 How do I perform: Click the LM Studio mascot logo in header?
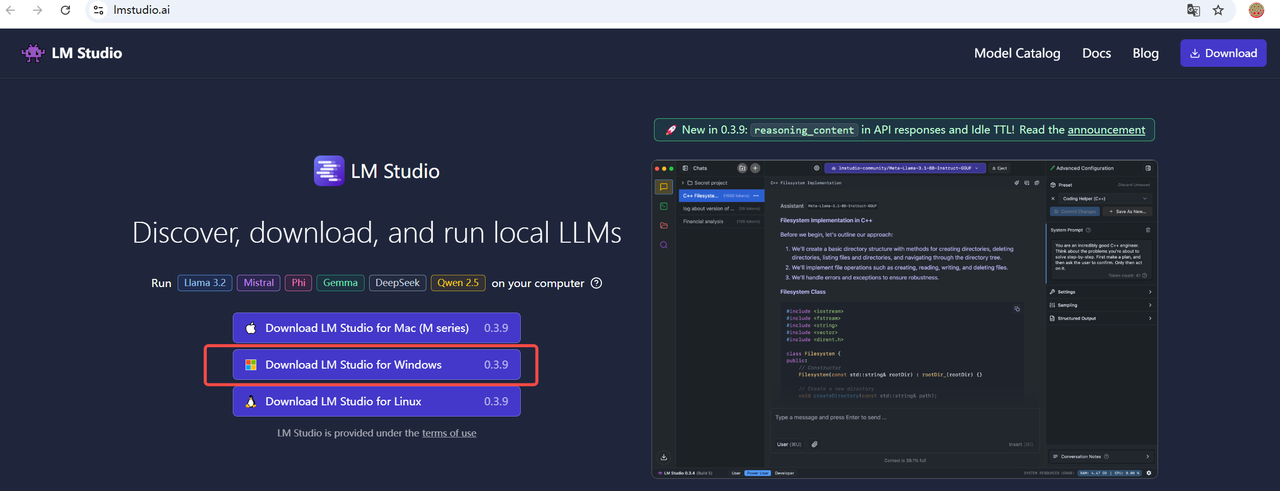33,53
